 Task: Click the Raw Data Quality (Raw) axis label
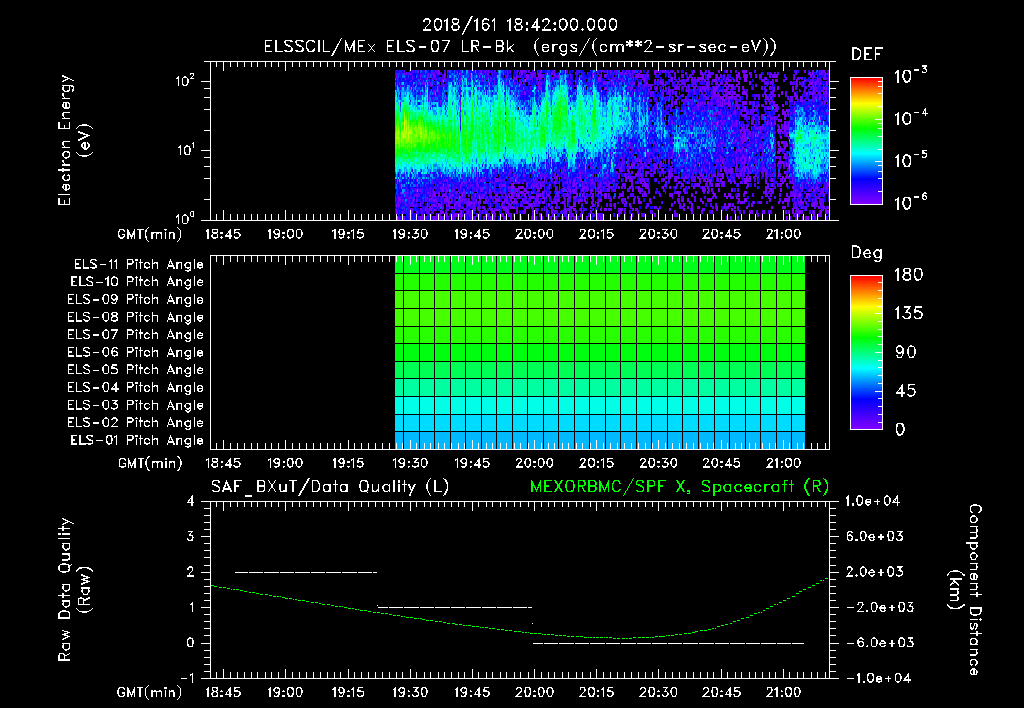pyautogui.click(x=74, y=590)
